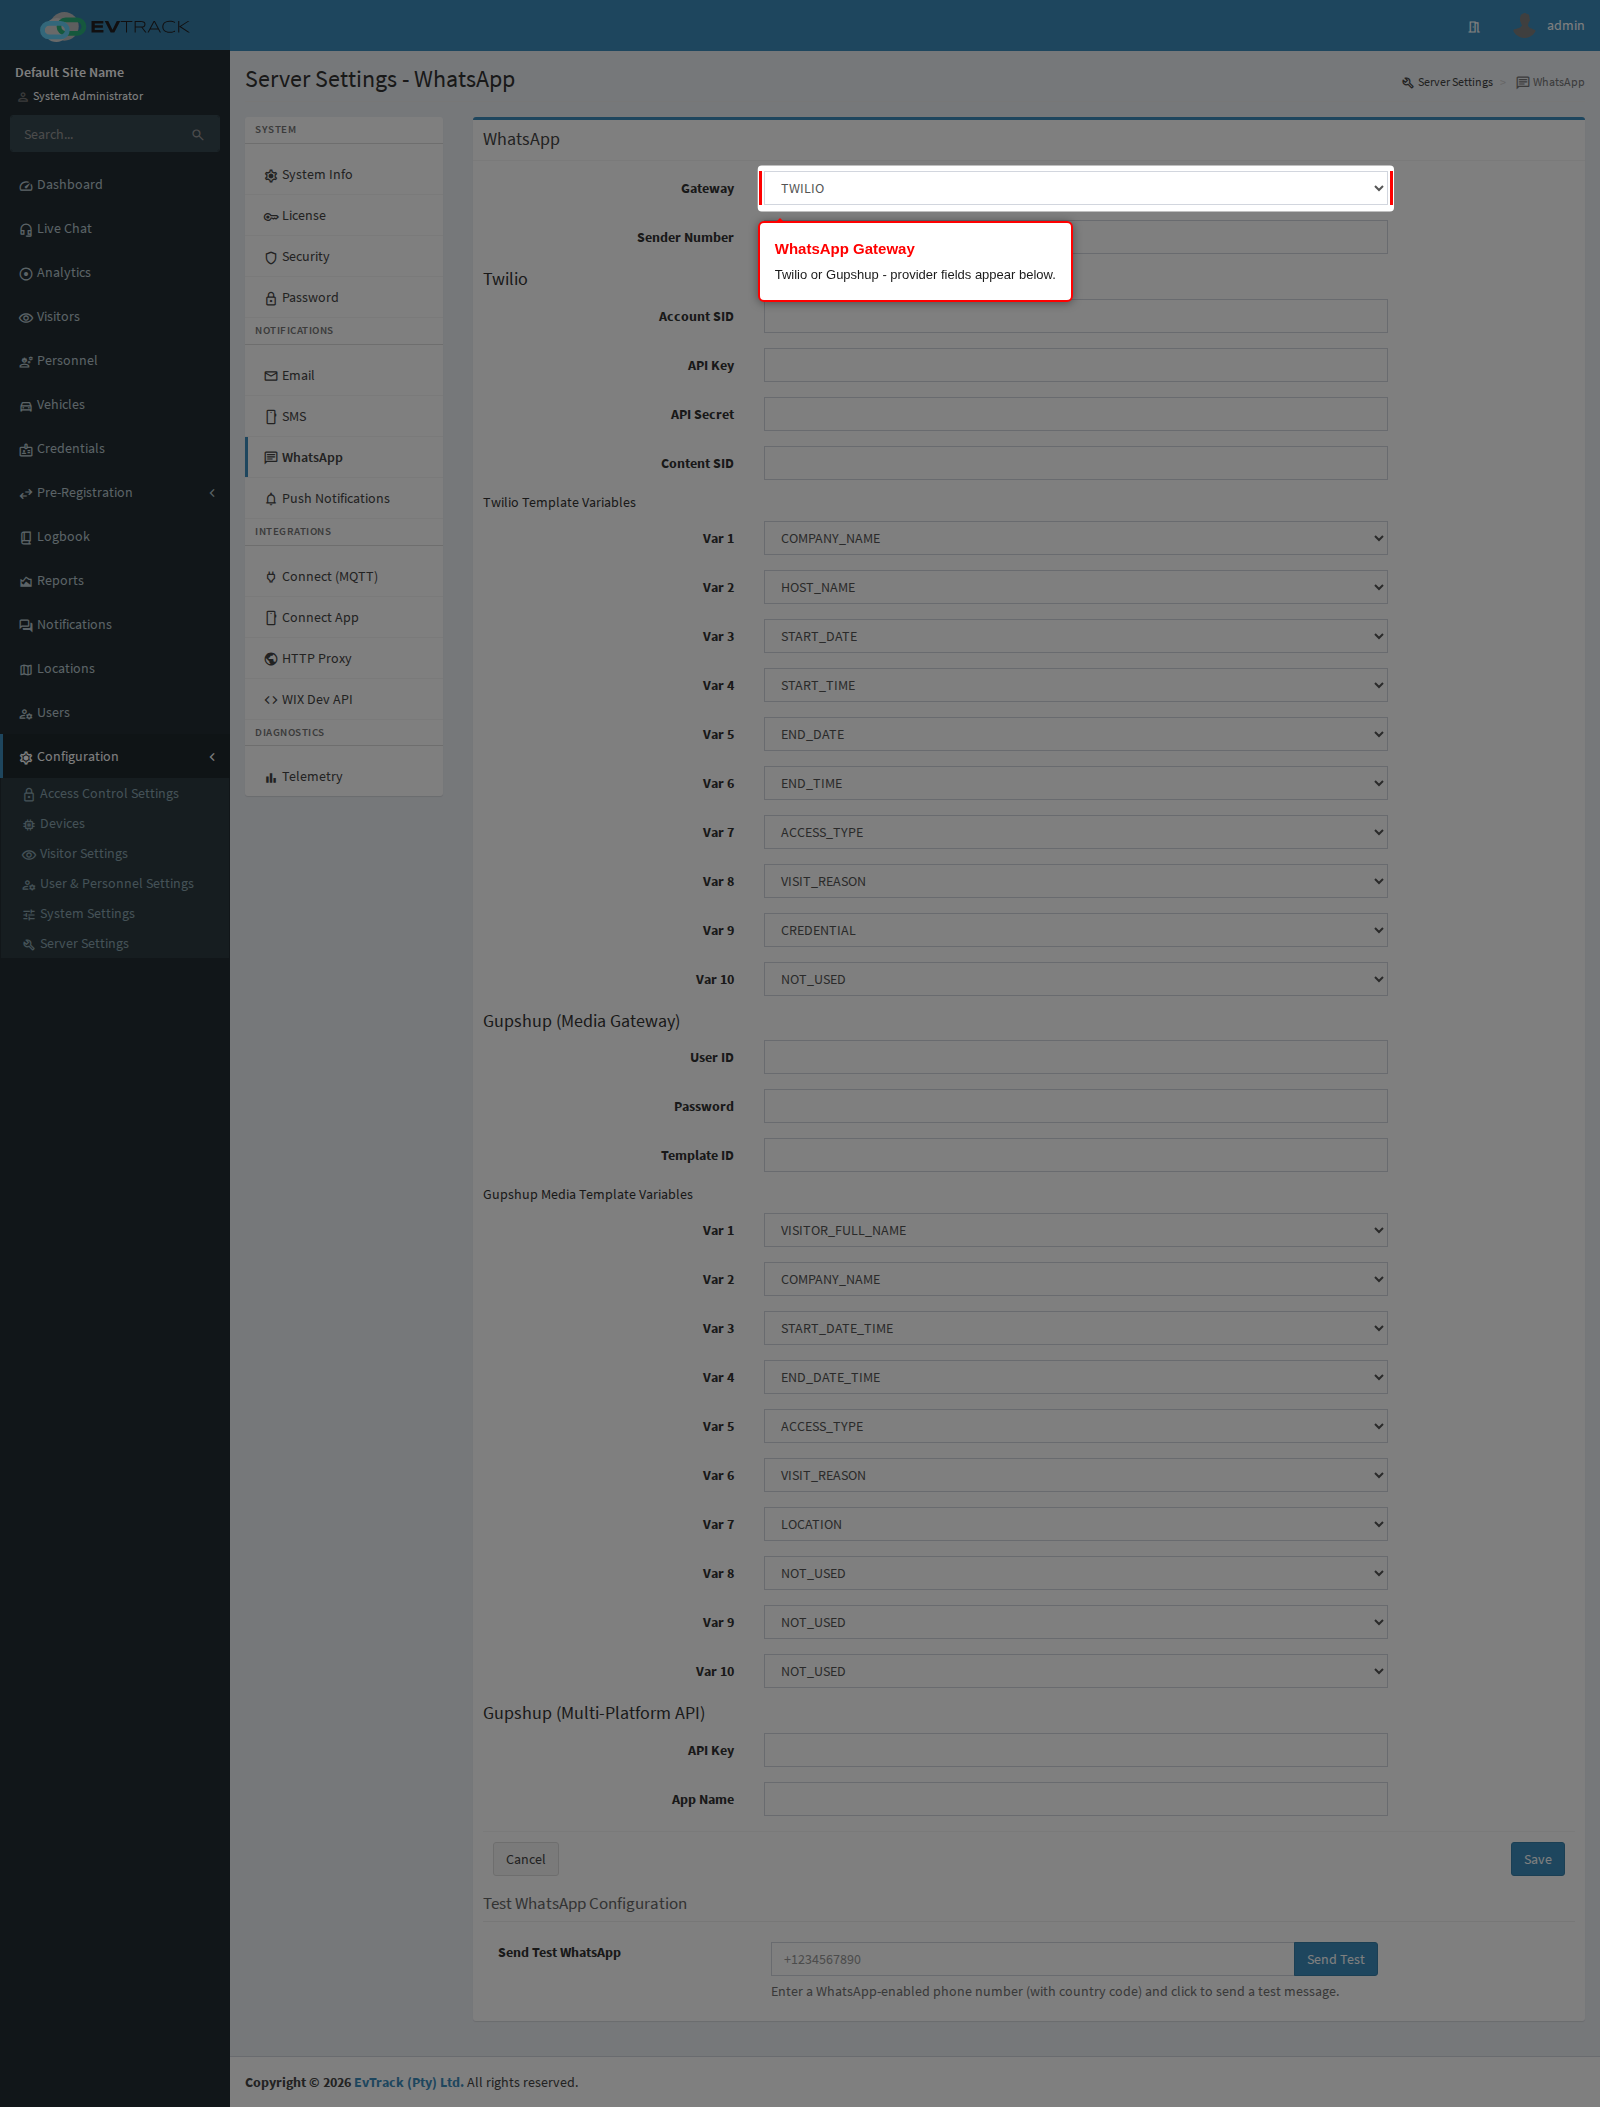
Task: Open Connect App settings
Action: coord(344,618)
